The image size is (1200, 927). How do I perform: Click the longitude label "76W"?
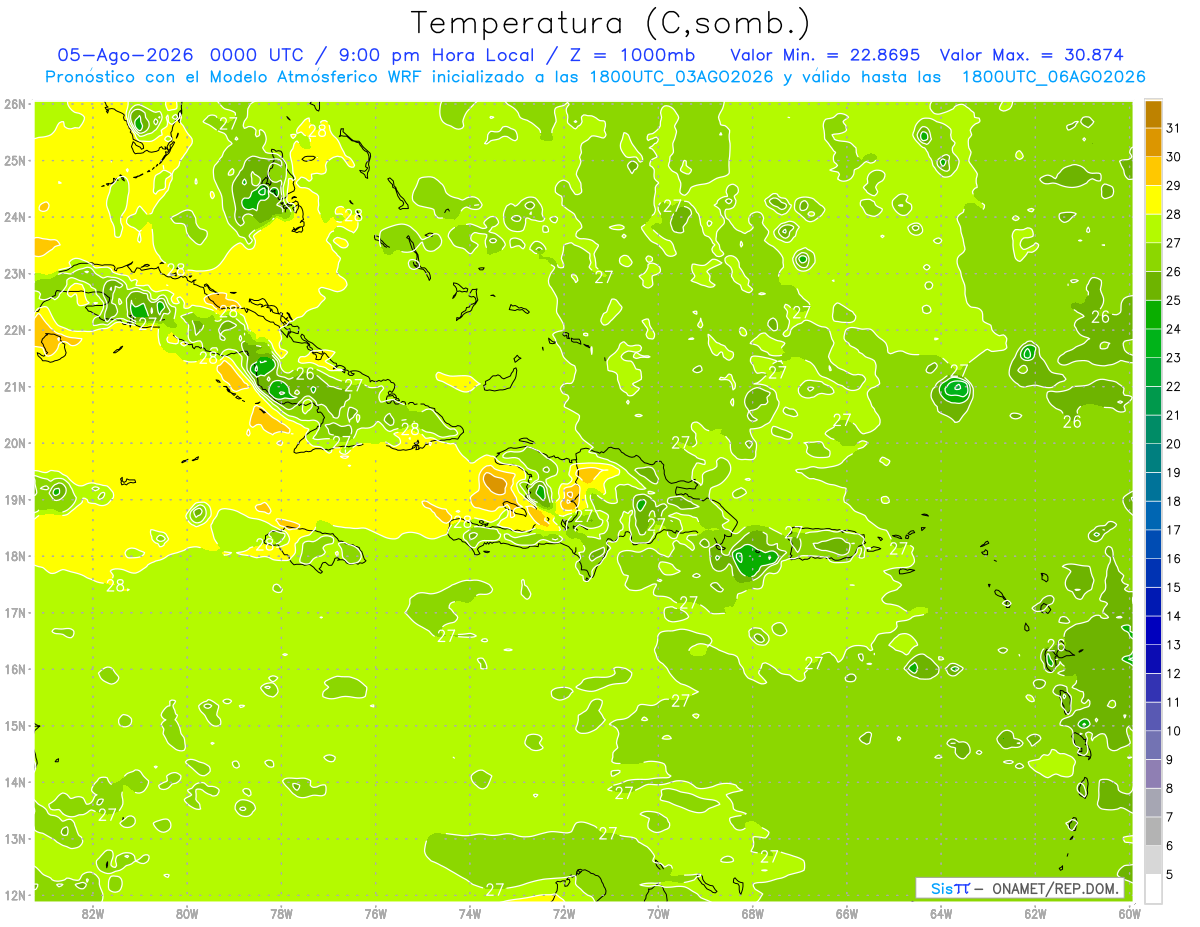(376, 913)
